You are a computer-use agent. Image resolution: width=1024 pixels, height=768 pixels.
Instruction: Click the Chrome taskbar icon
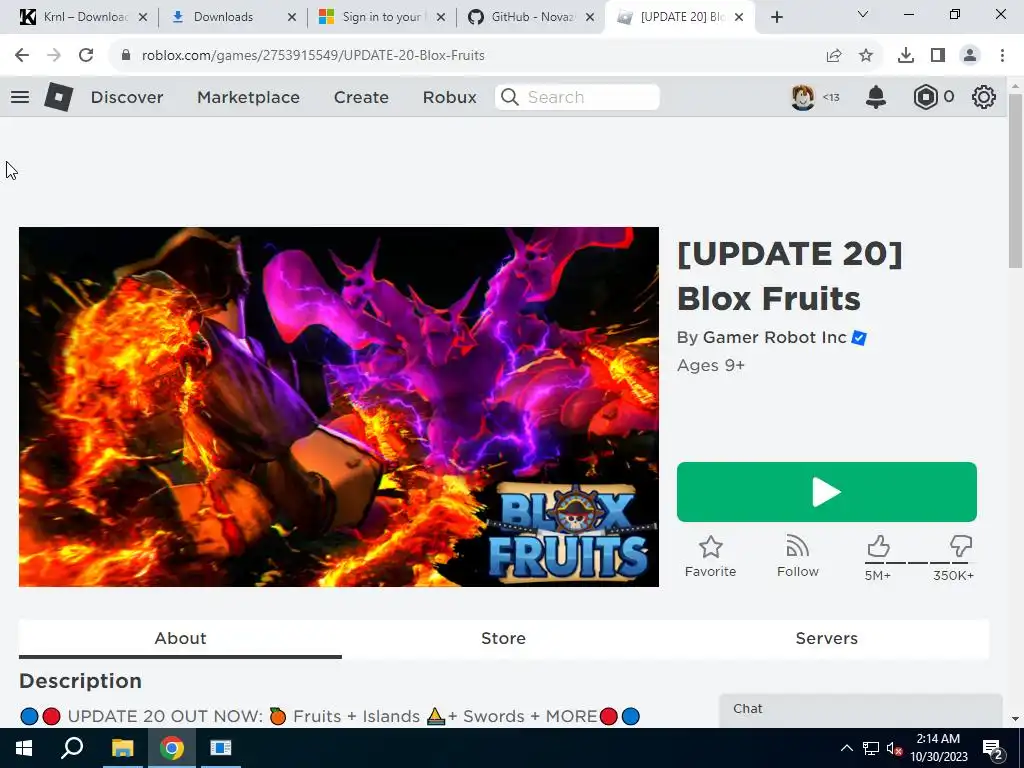[172, 748]
